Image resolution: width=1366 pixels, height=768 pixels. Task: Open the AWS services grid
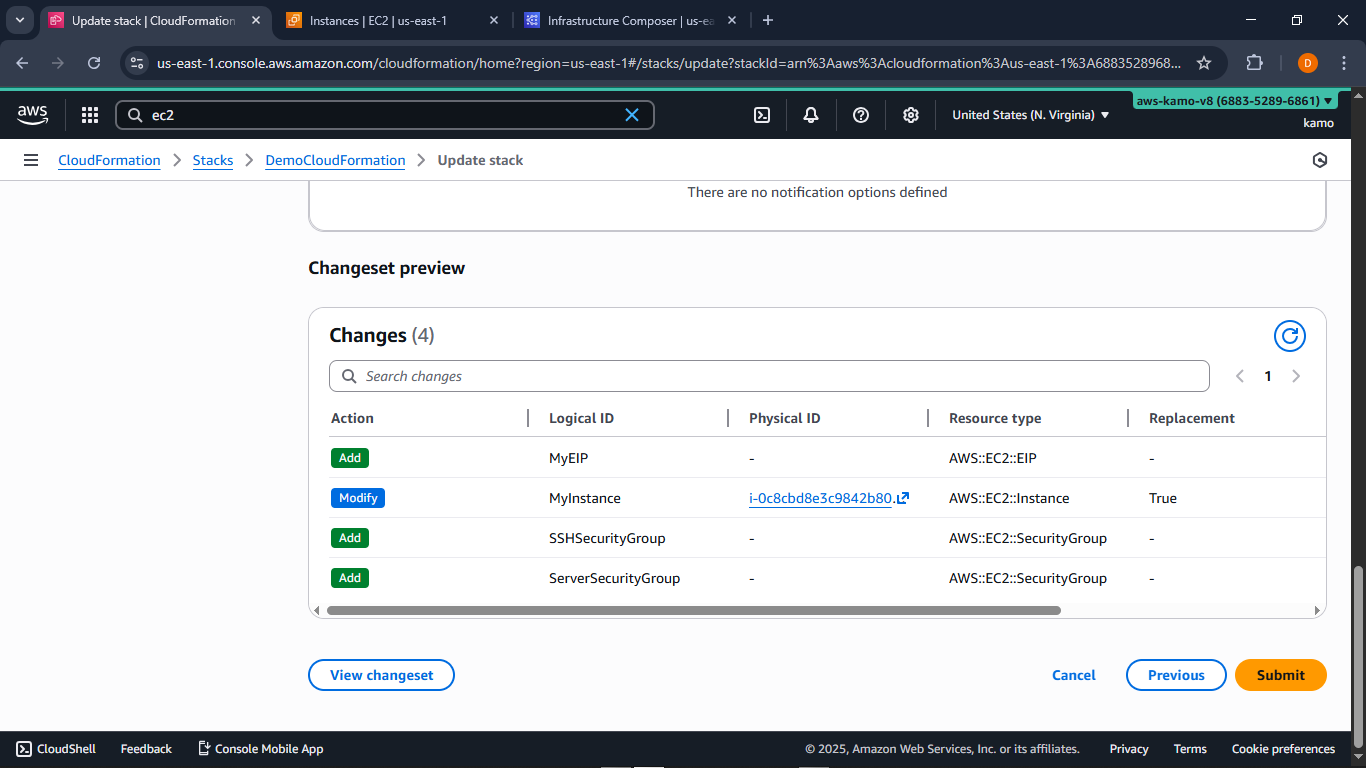[x=90, y=115]
